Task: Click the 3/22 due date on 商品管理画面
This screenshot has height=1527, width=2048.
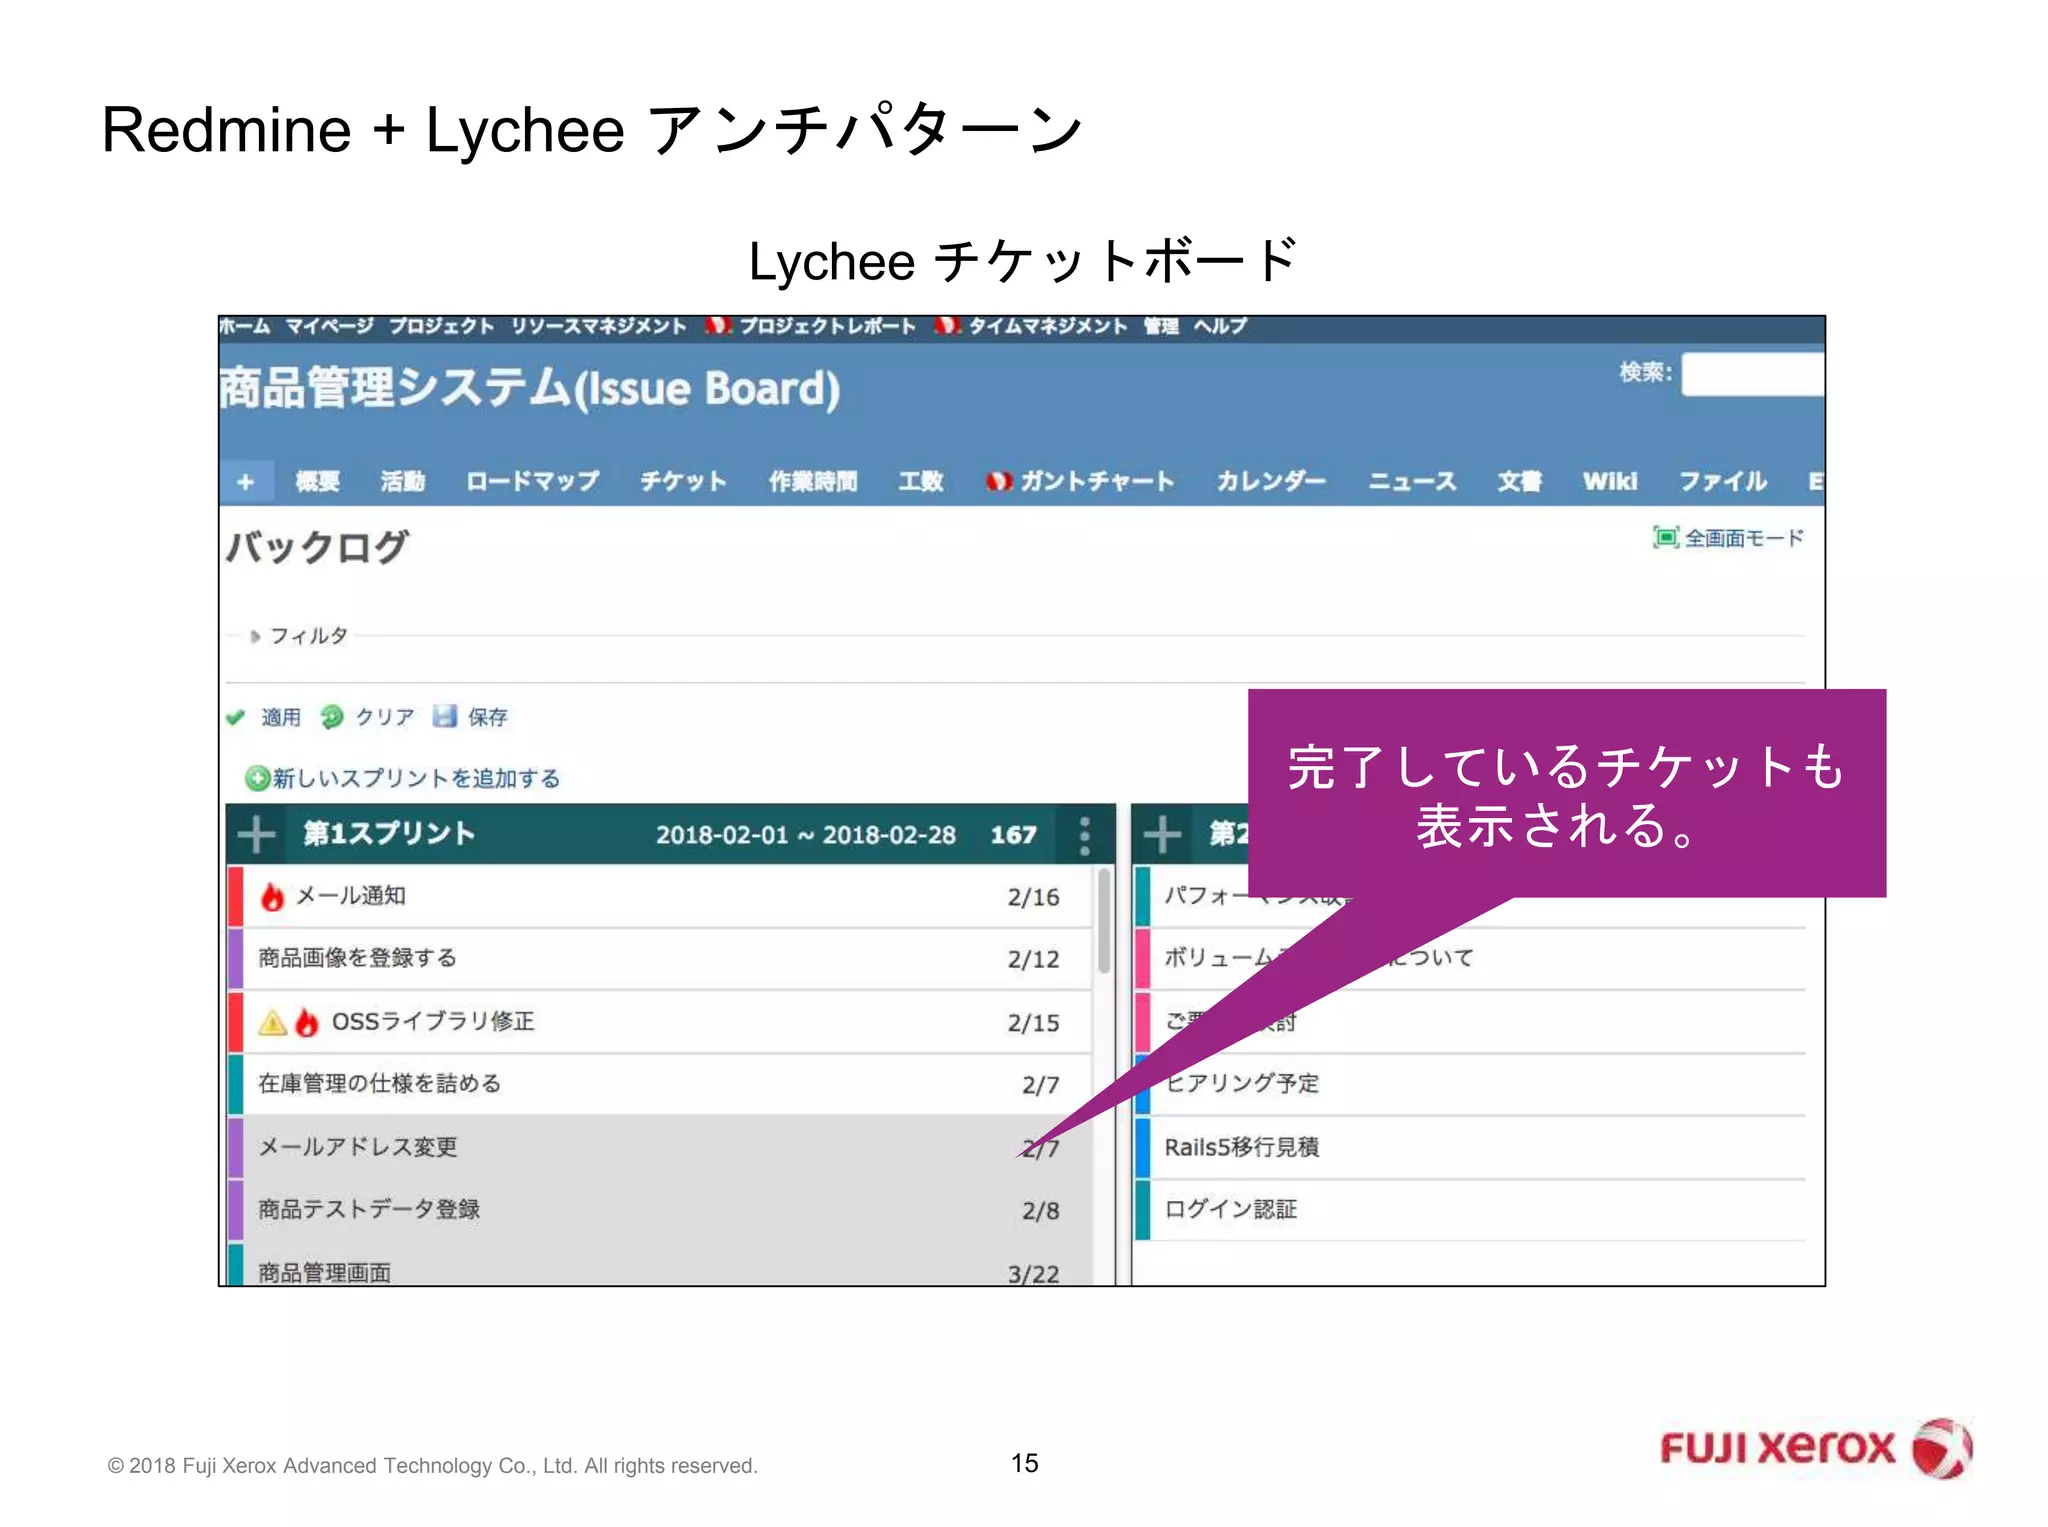Action: (1033, 1274)
